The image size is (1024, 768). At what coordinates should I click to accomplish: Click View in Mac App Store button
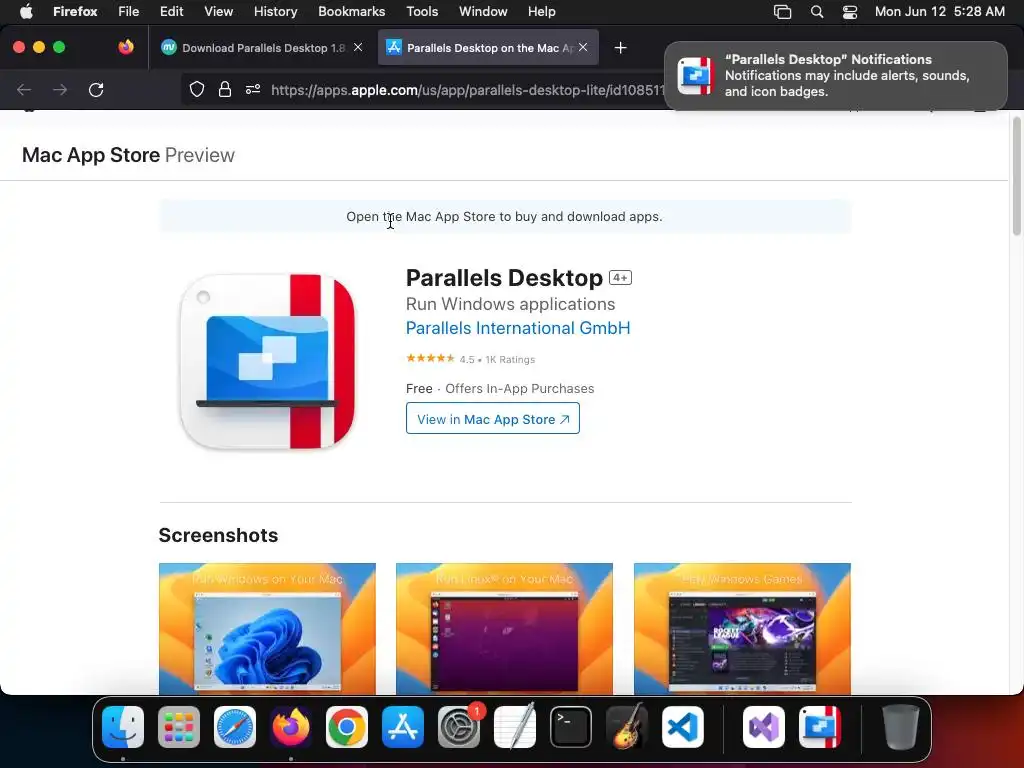pos(492,419)
